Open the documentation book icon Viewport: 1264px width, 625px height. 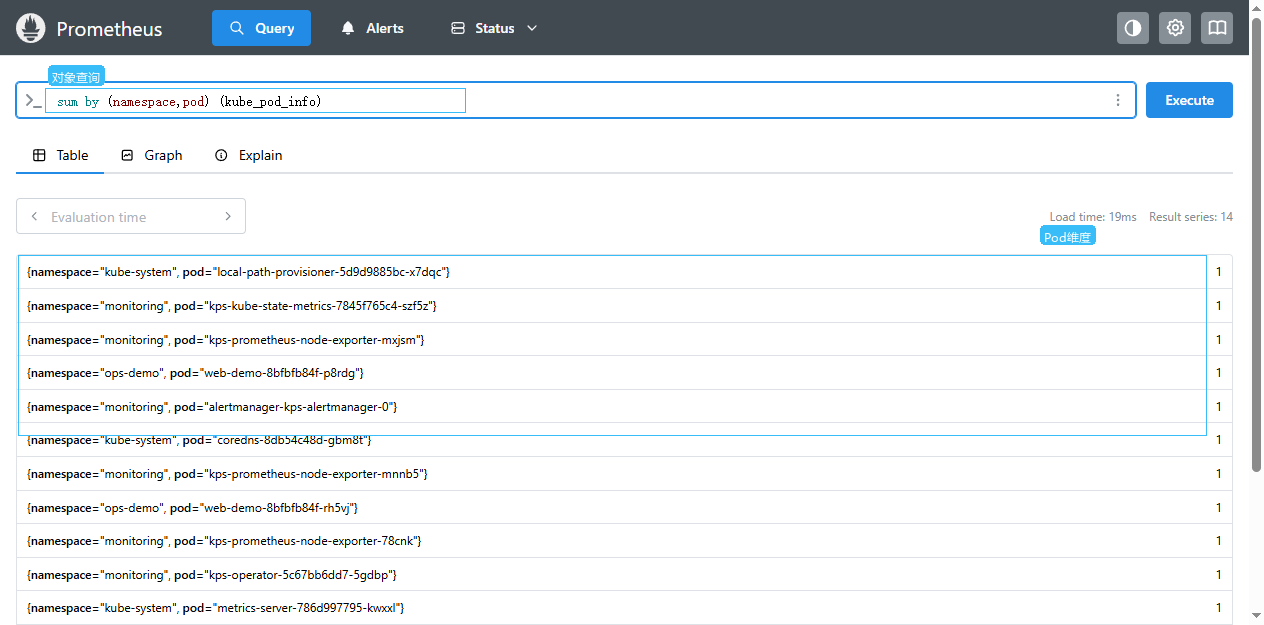[x=1217, y=28]
